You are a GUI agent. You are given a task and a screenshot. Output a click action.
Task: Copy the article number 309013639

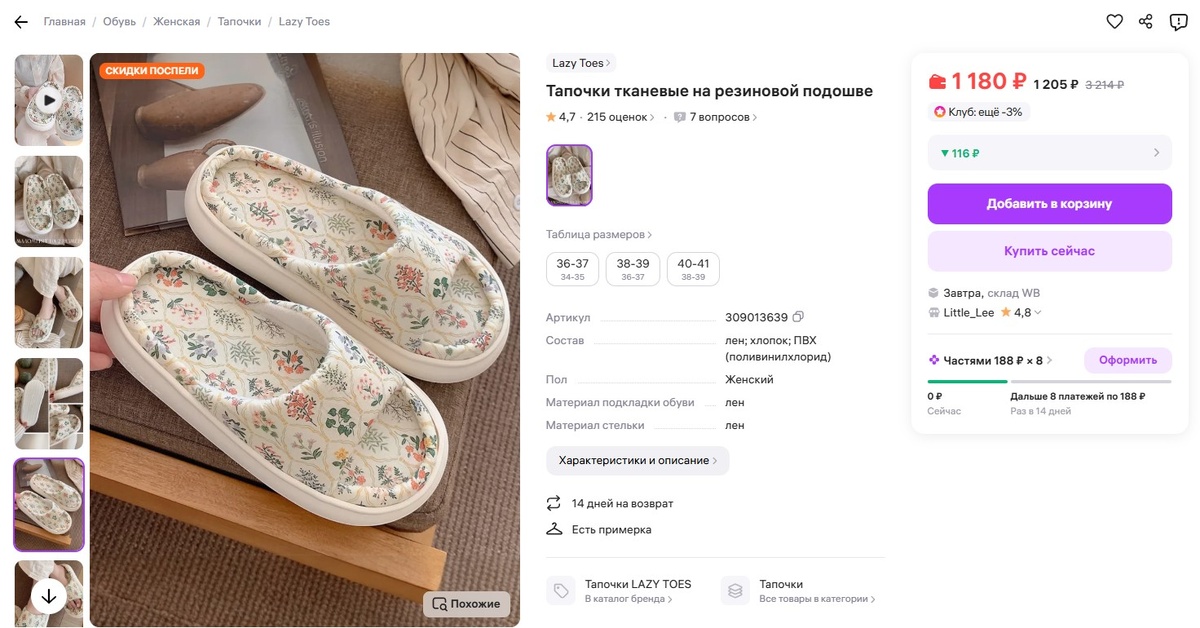coord(798,318)
